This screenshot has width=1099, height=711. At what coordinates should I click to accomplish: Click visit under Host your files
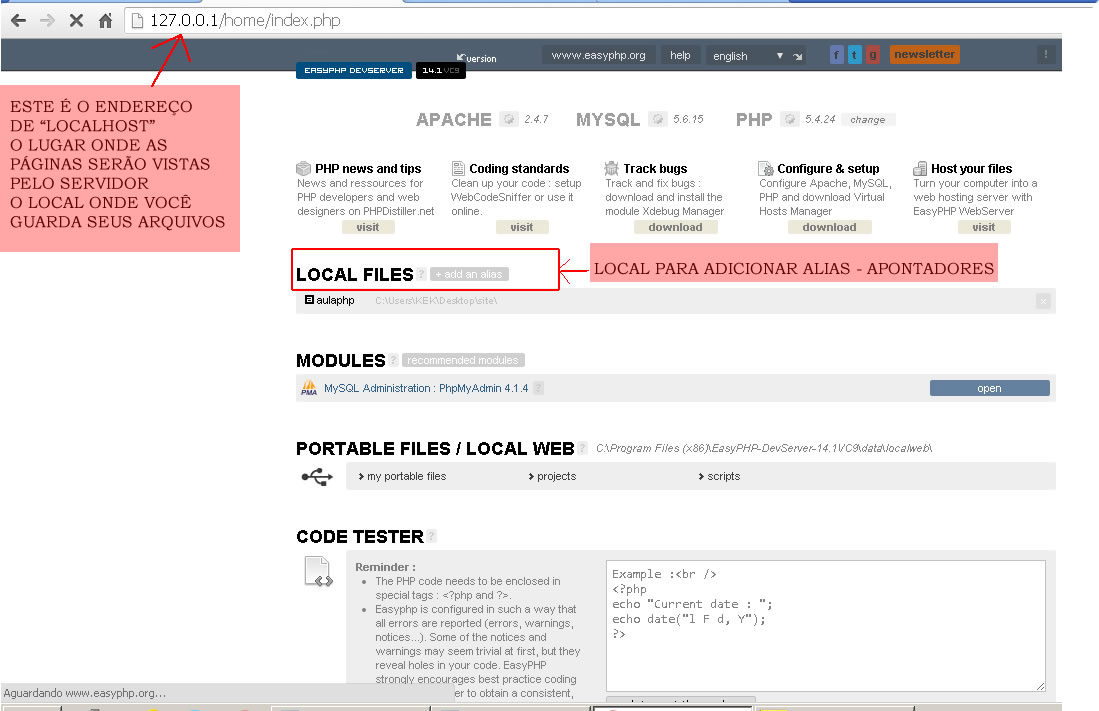pos(984,227)
